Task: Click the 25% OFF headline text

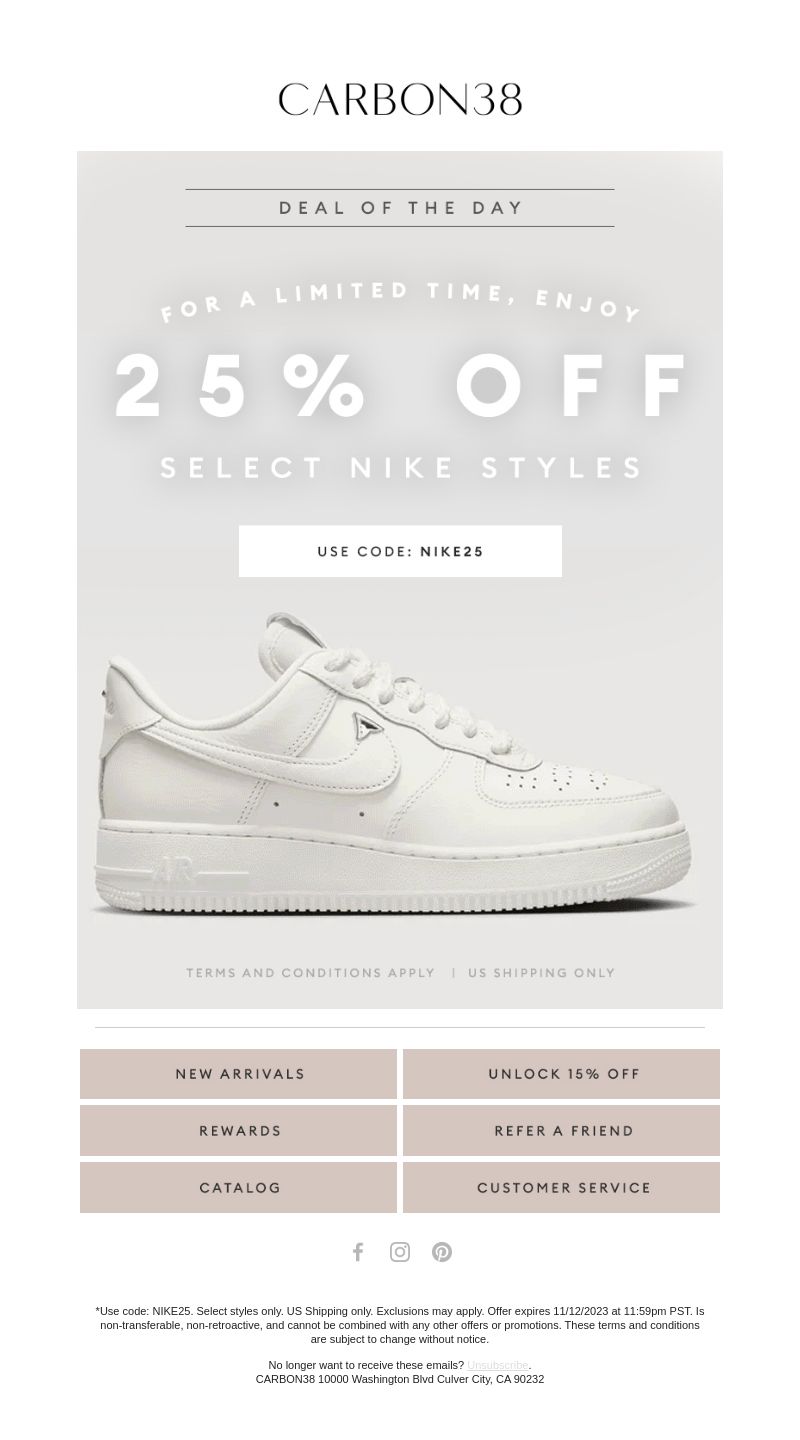Action: [400, 388]
